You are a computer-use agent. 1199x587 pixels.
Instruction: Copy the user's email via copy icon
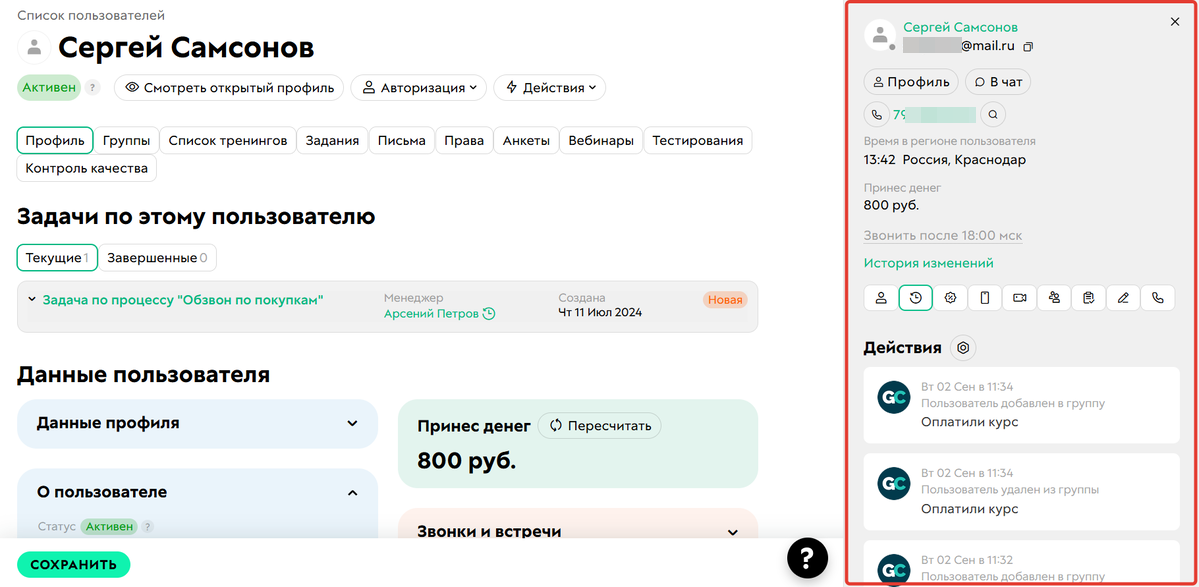[x=1028, y=46]
